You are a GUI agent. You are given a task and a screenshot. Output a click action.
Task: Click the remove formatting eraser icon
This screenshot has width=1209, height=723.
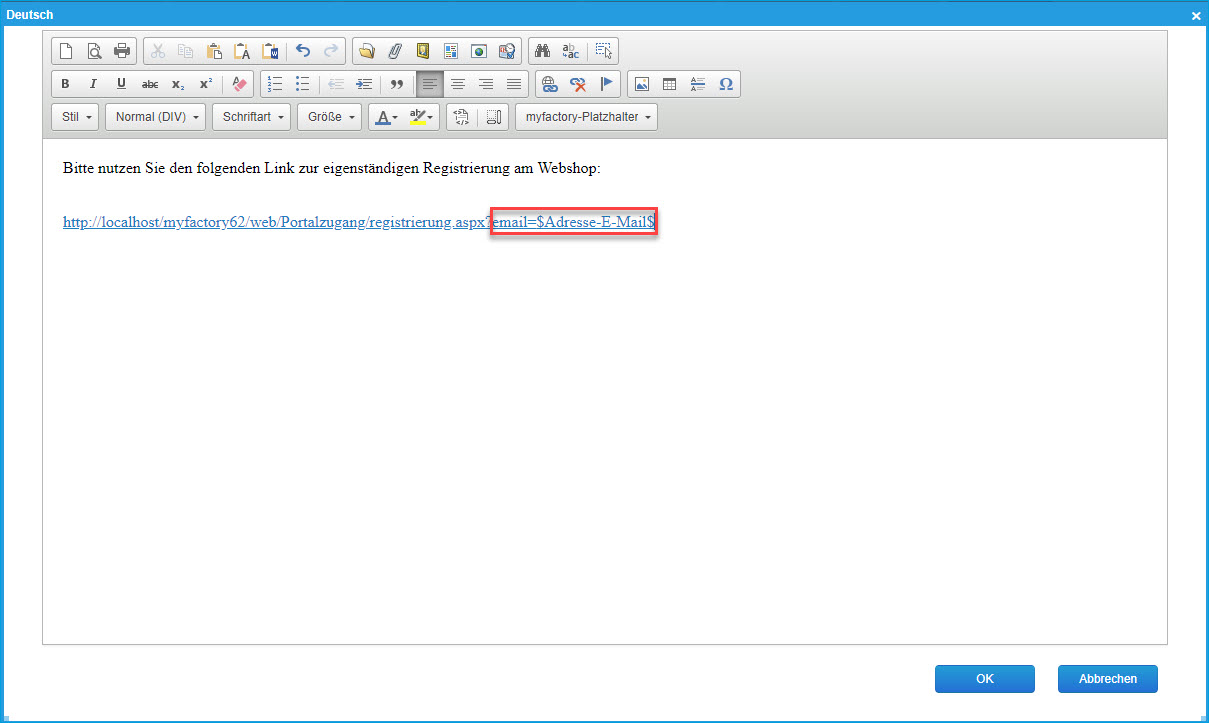[238, 84]
